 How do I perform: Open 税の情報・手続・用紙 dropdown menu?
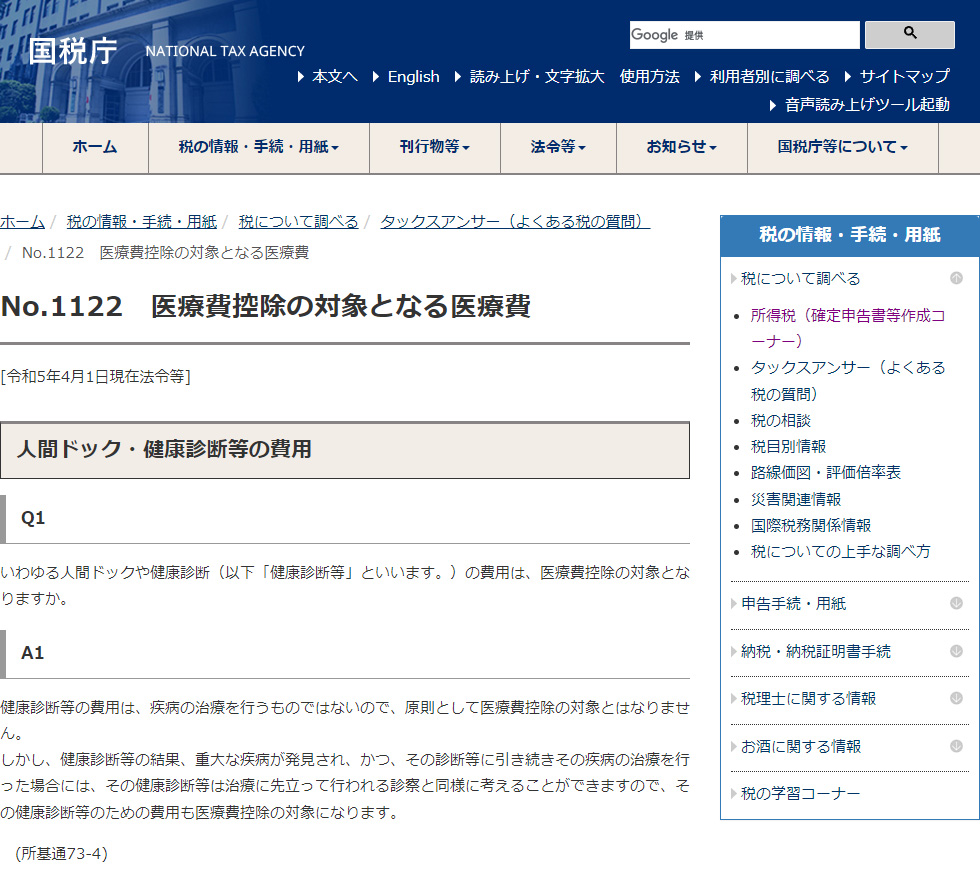click(259, 147)
